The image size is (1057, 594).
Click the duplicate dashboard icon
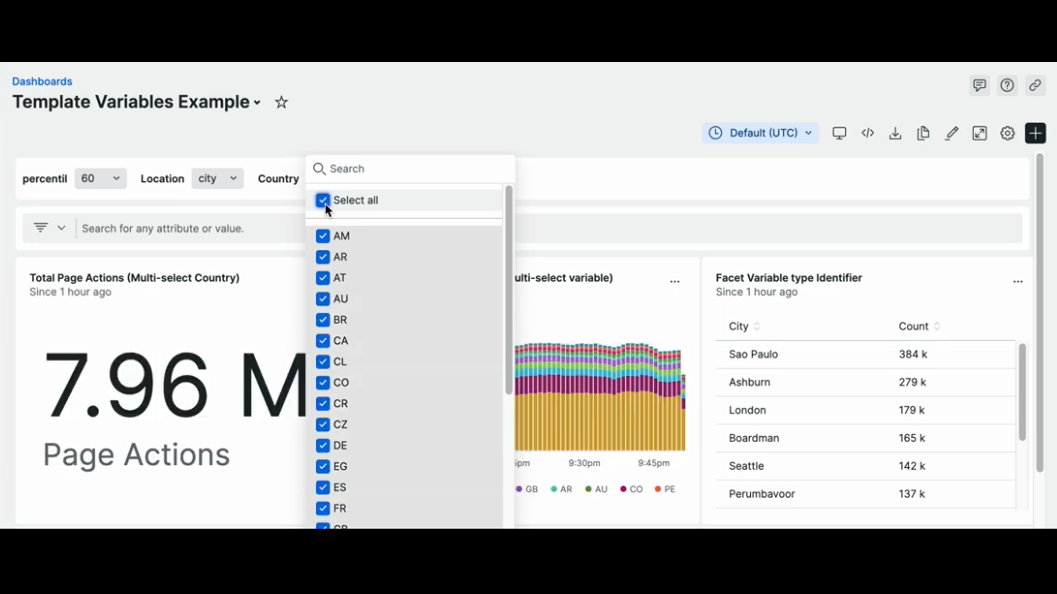(923, 133)
